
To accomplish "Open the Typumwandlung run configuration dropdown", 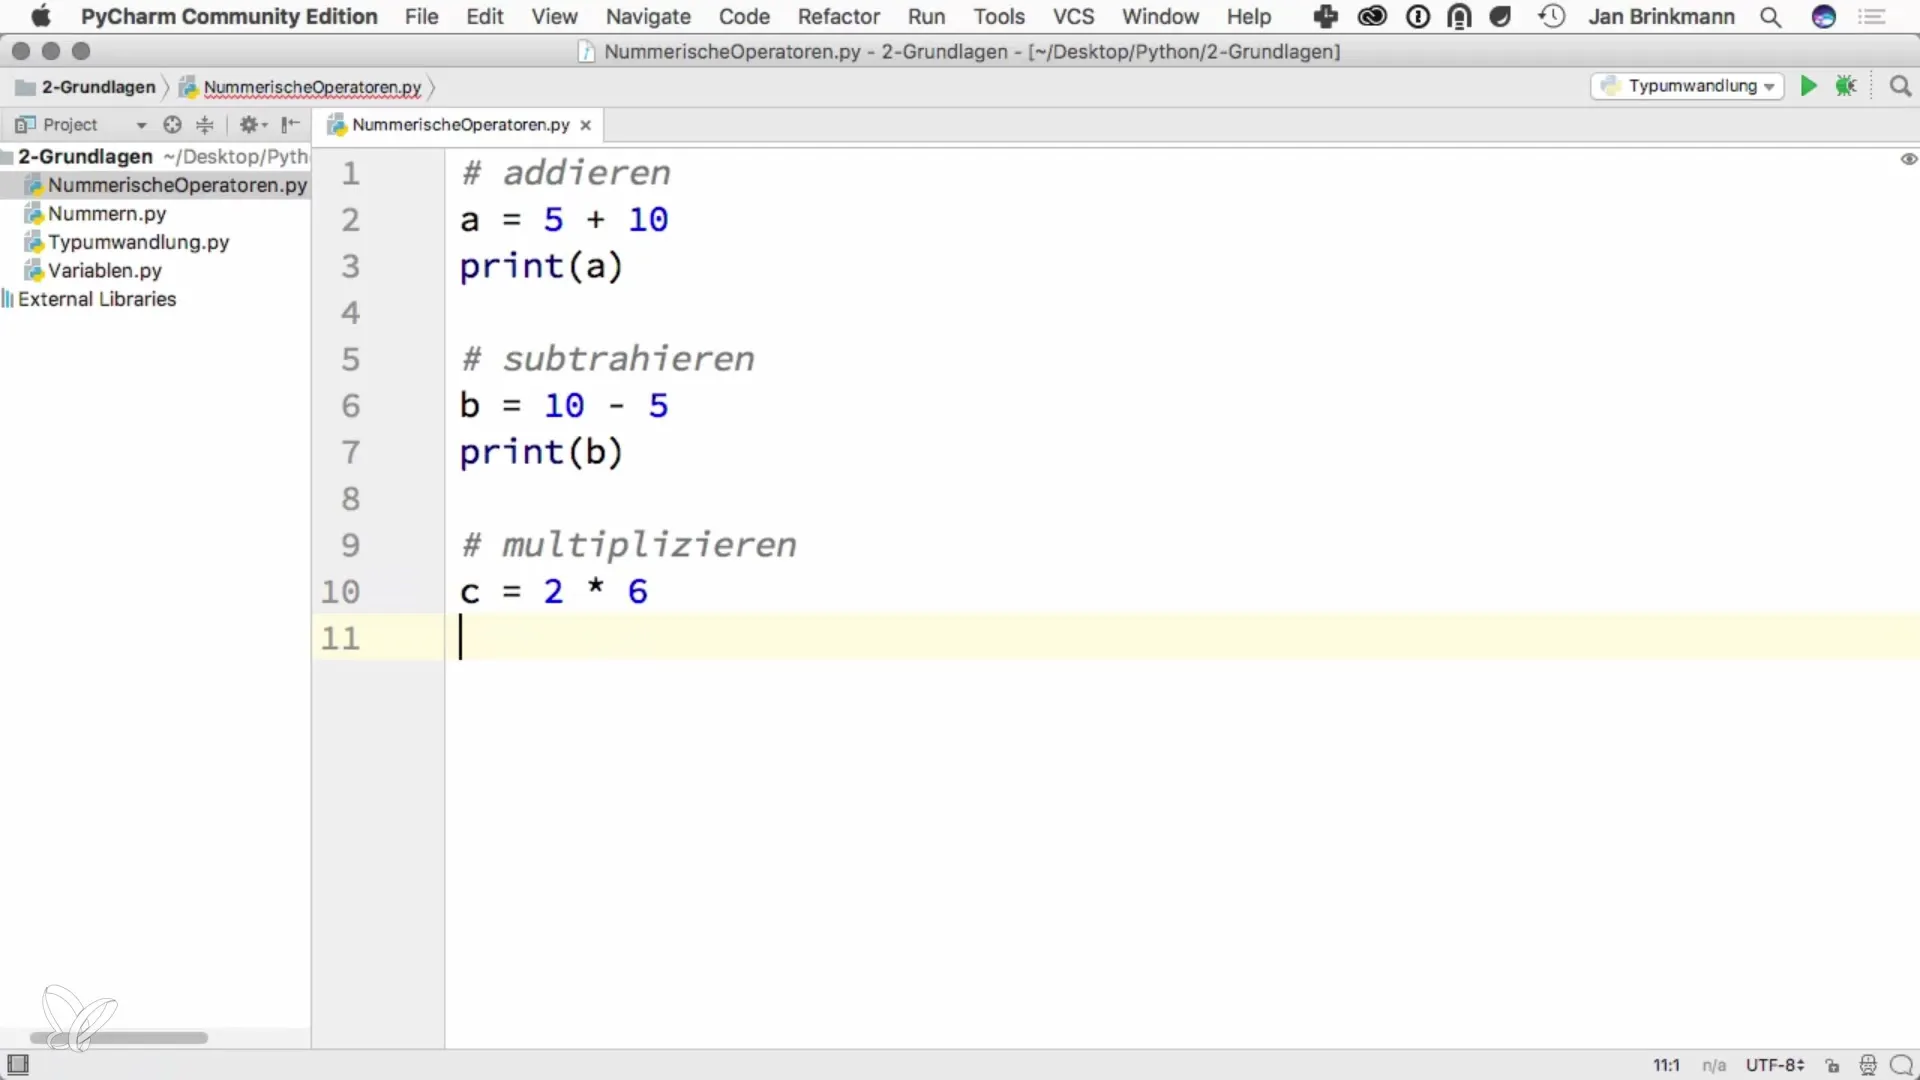I will tap(1687, 86).
